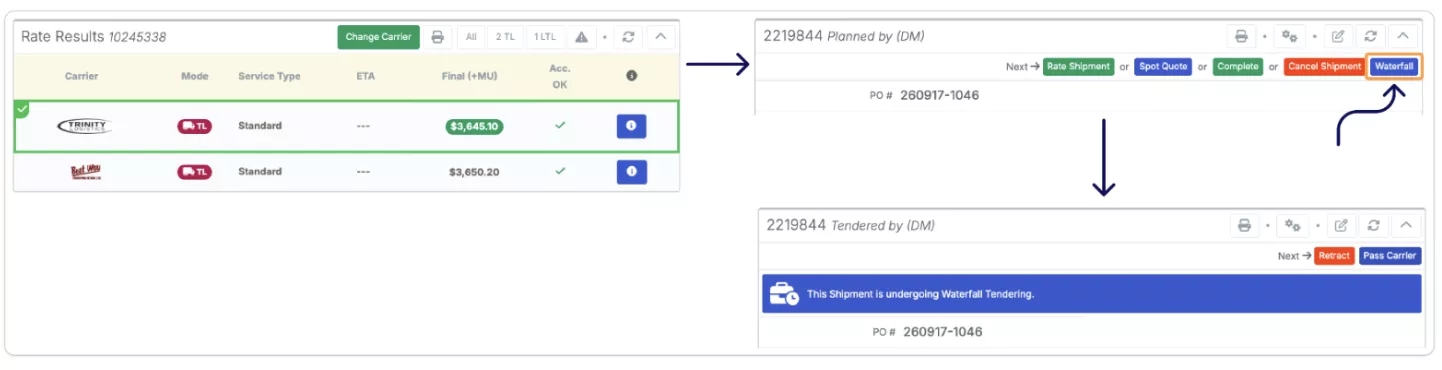Click the 2219844 Planned by (DM) title

[844, 36]
